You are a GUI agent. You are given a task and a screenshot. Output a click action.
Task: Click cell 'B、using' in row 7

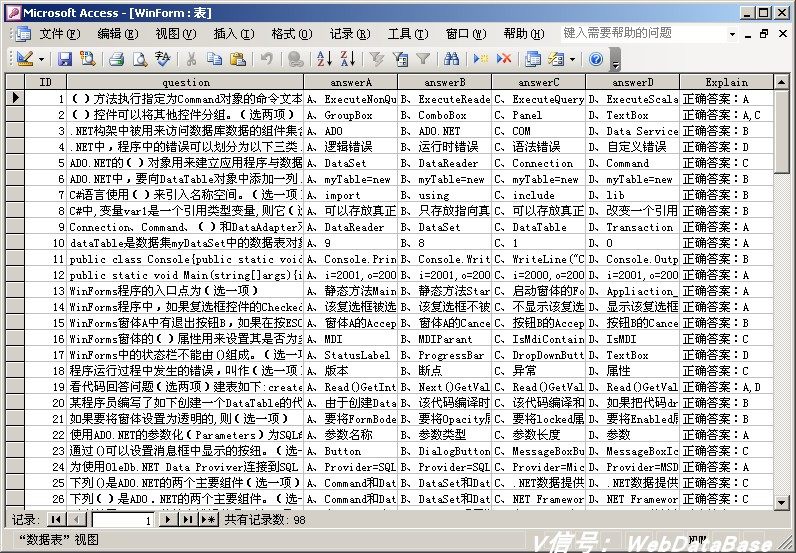pos(445,195)
